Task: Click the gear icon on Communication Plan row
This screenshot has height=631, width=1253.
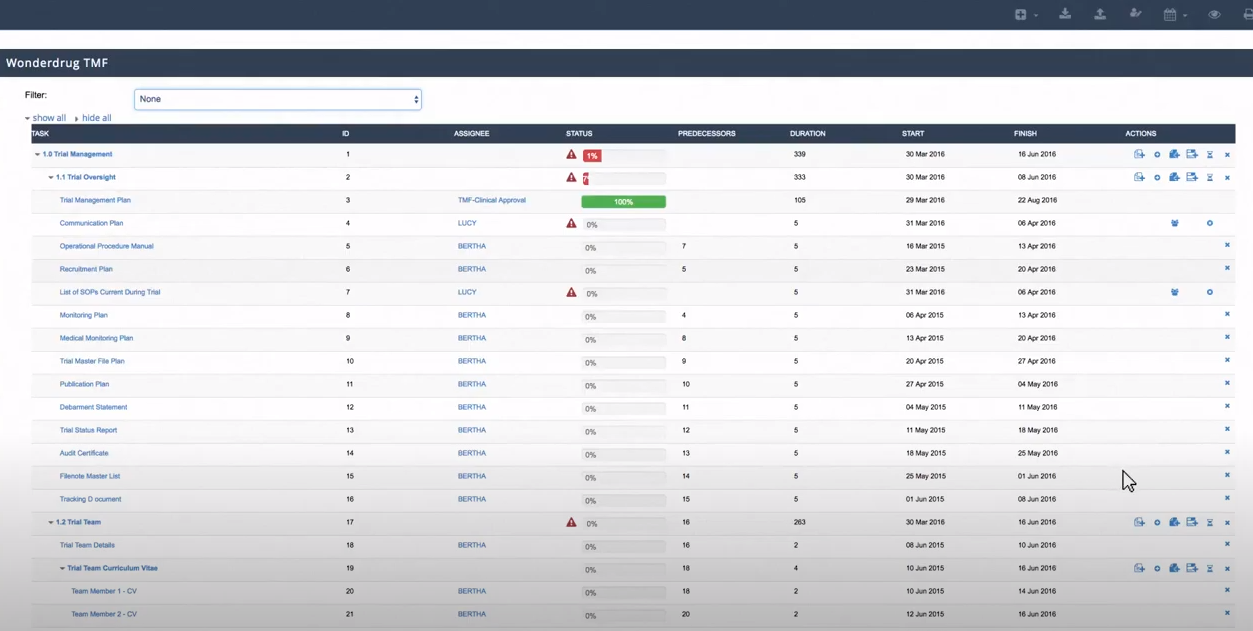Action: tap(1210, 223)
